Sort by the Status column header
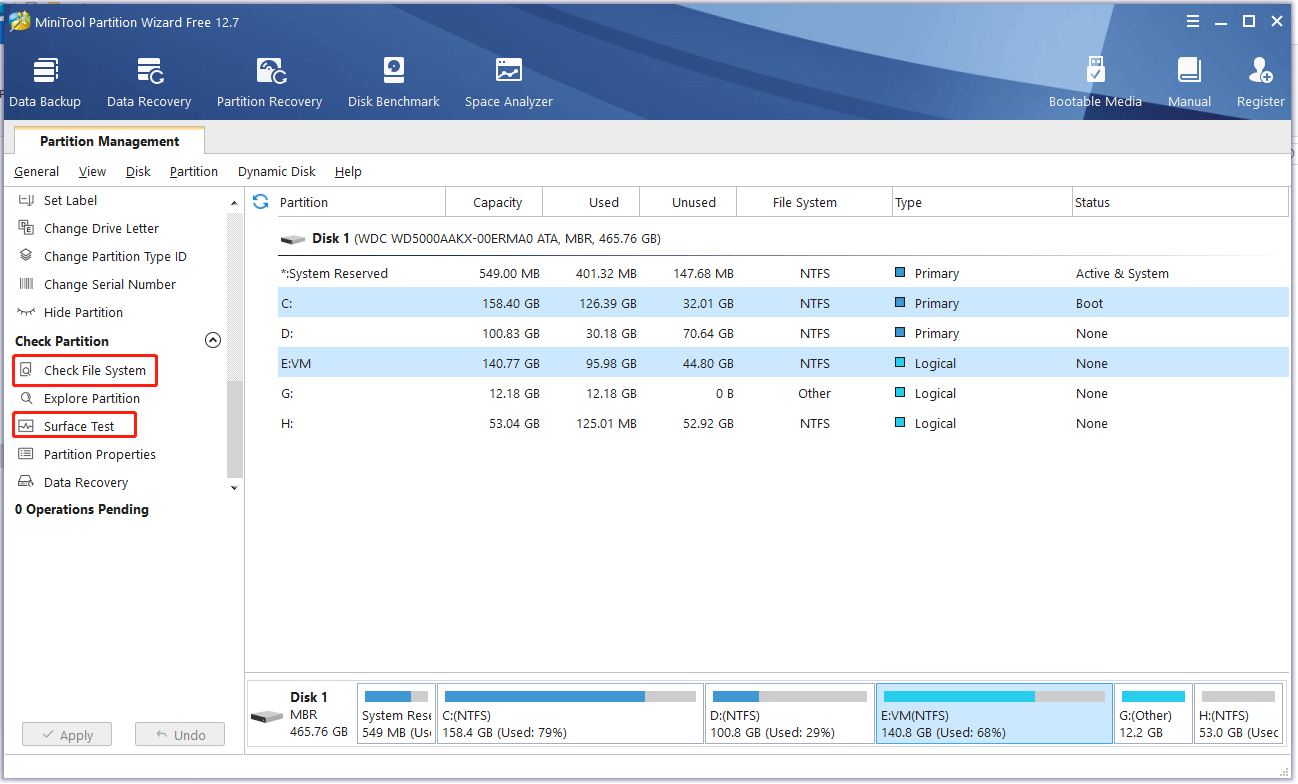 point(1180,202)
